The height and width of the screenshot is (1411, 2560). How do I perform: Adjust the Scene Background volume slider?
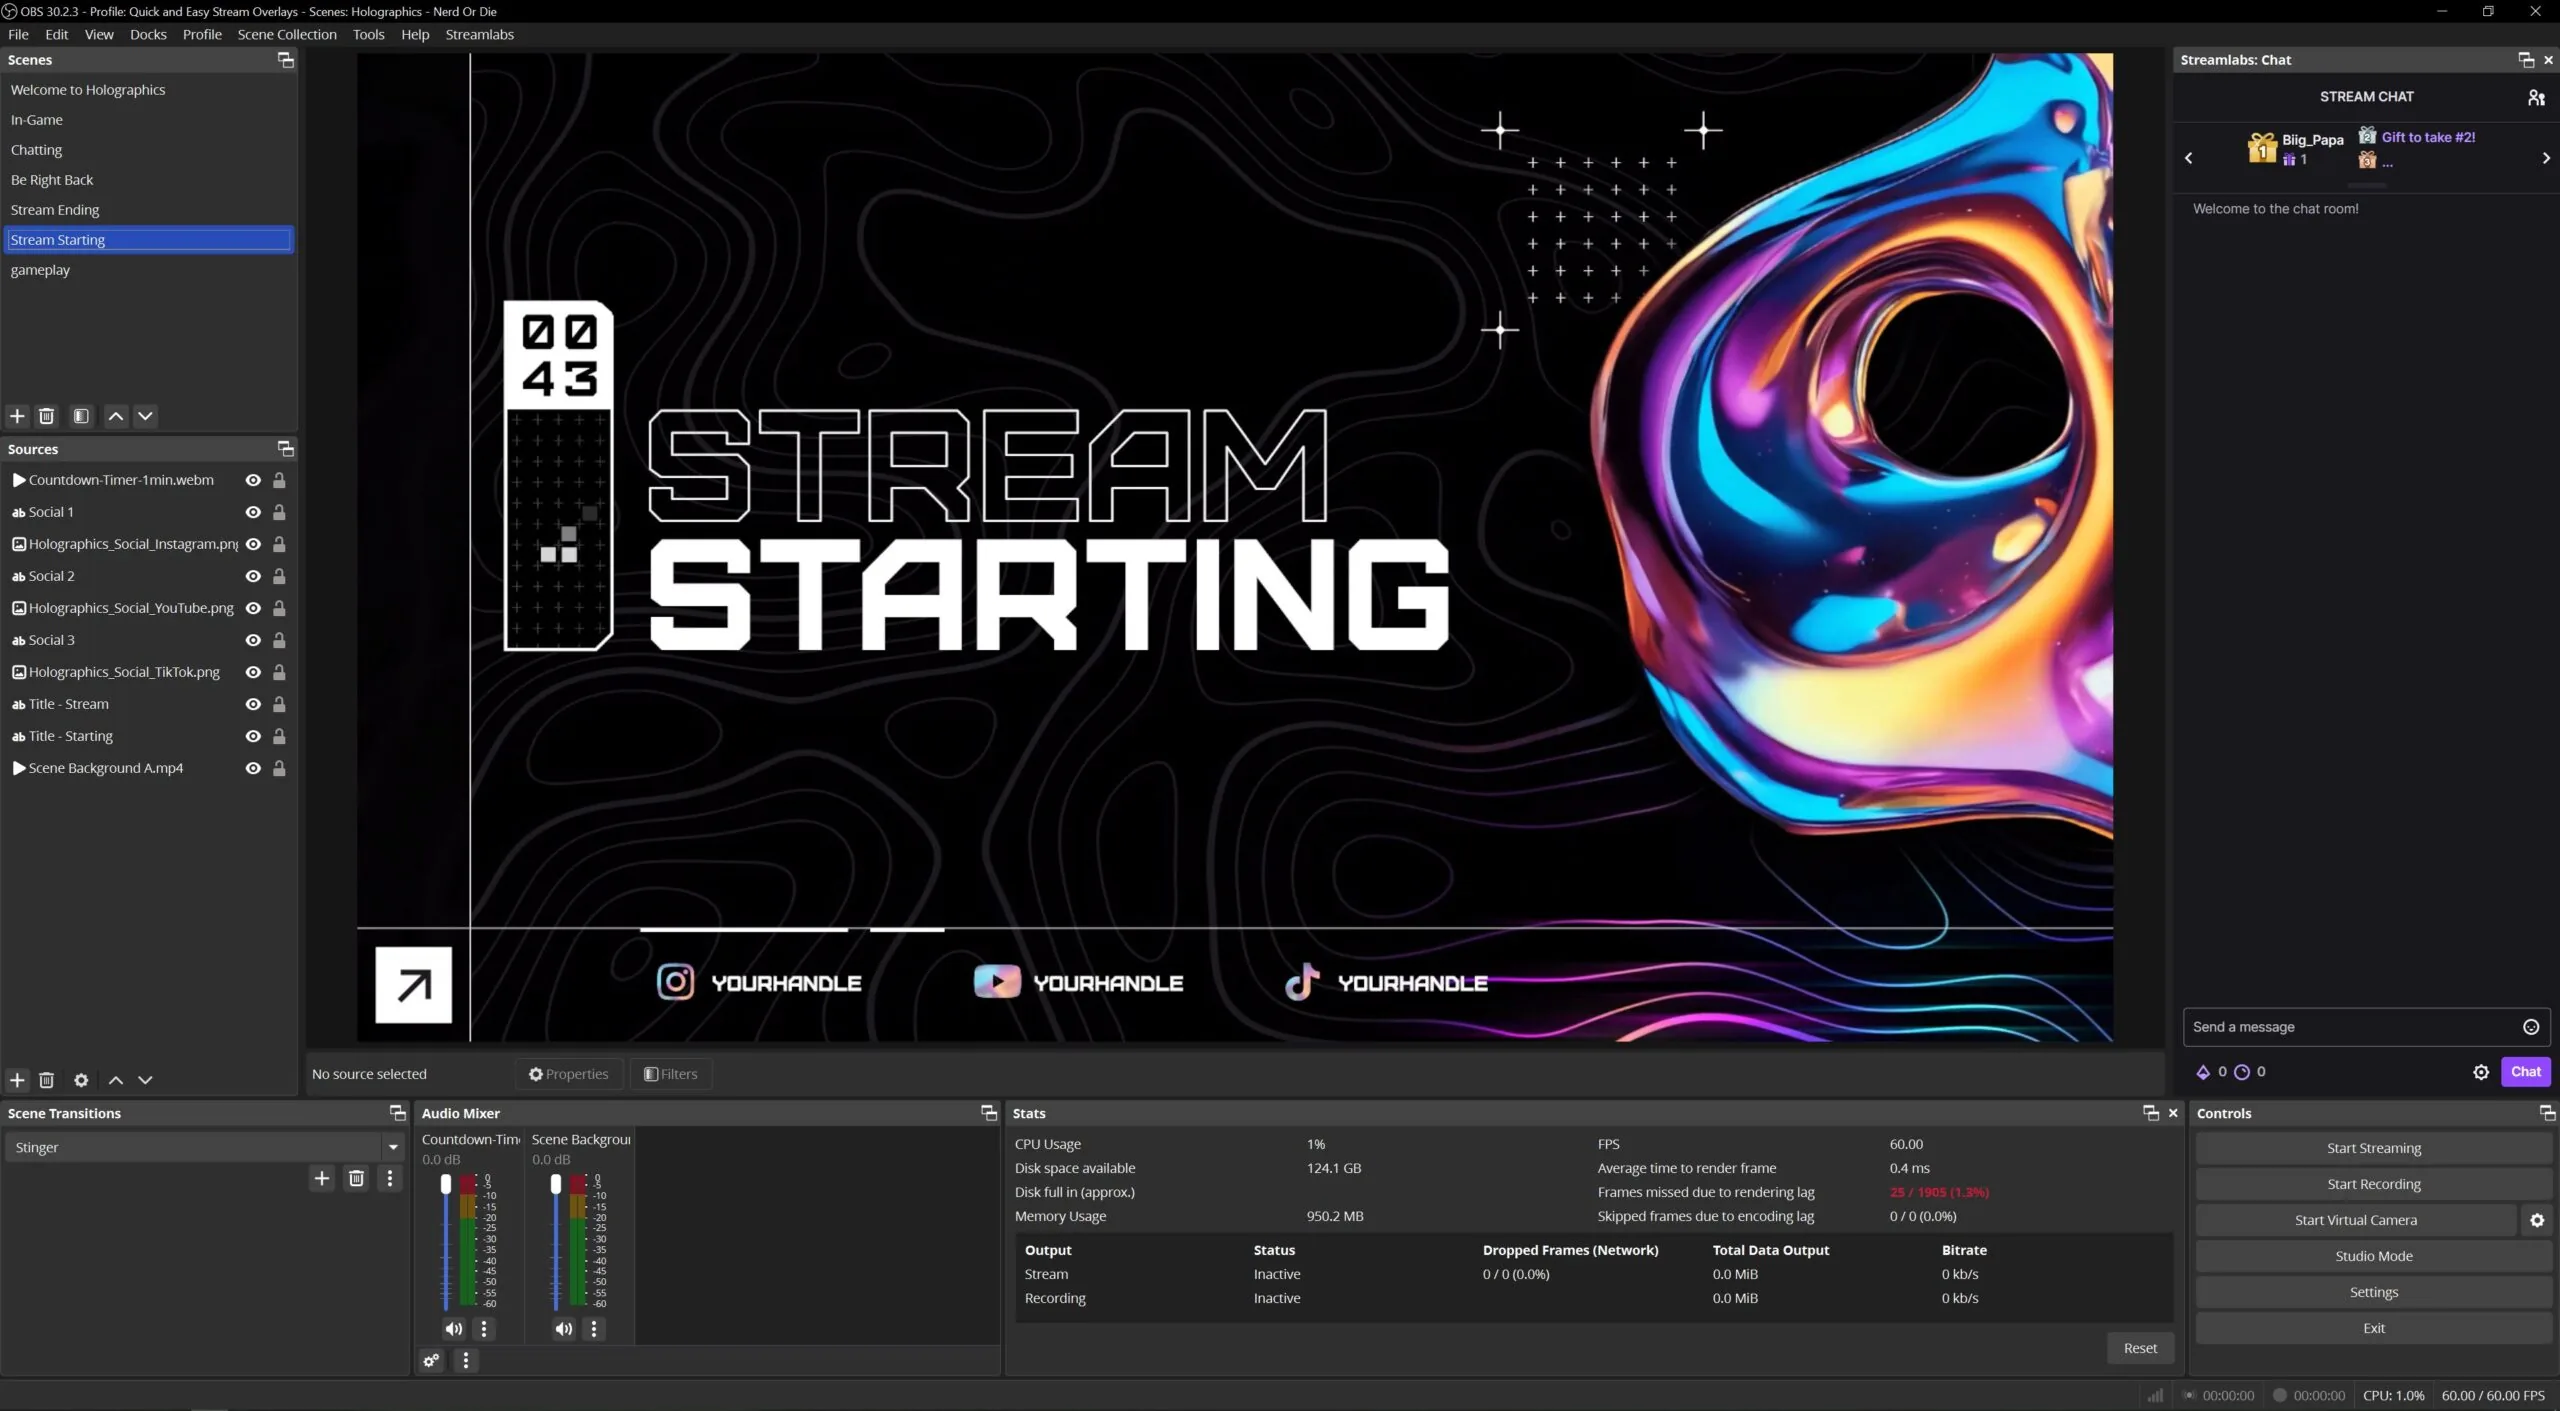[556, 1242]
